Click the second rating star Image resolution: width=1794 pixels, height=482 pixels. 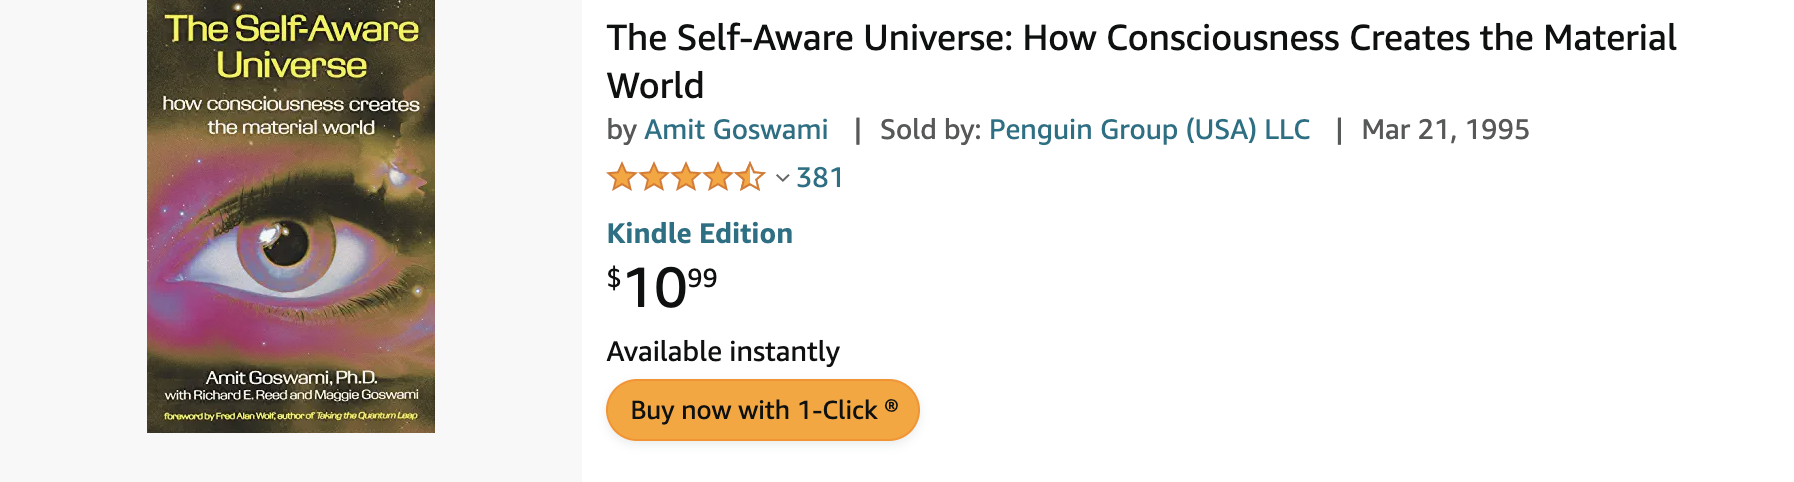click(654, 178)
